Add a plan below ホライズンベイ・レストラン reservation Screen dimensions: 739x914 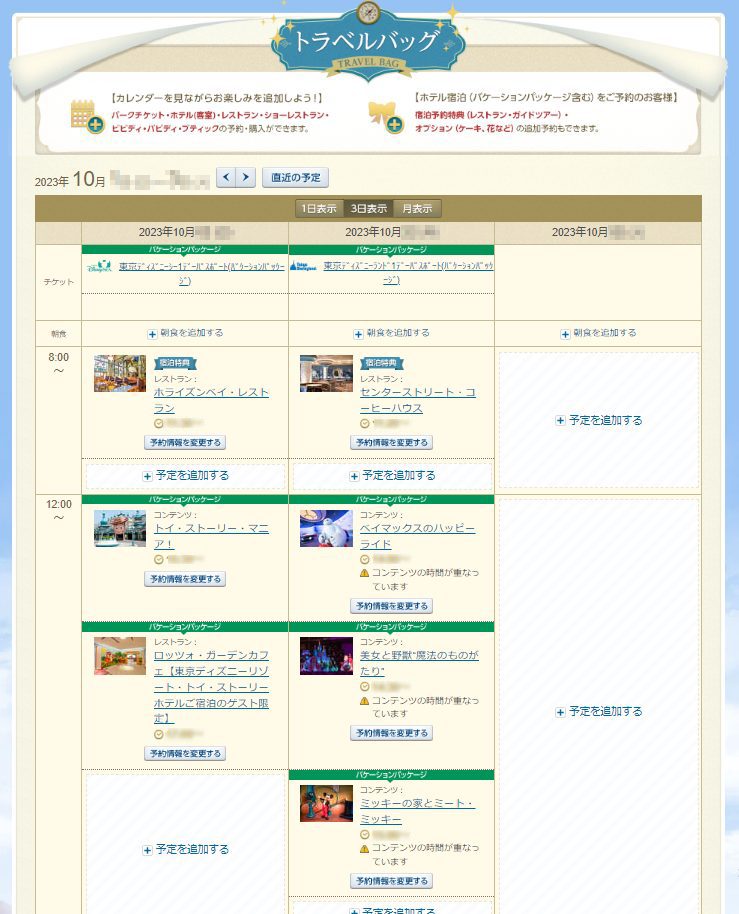185,476
